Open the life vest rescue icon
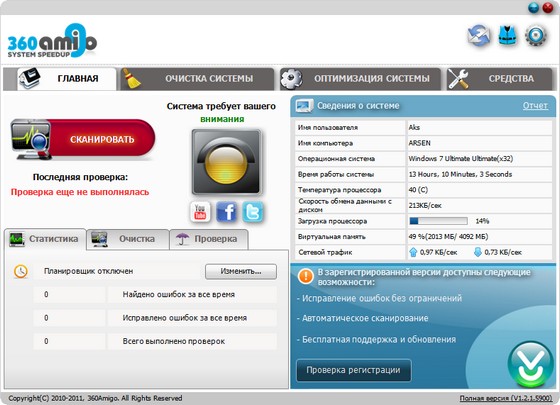 click(x=508, y=35)
